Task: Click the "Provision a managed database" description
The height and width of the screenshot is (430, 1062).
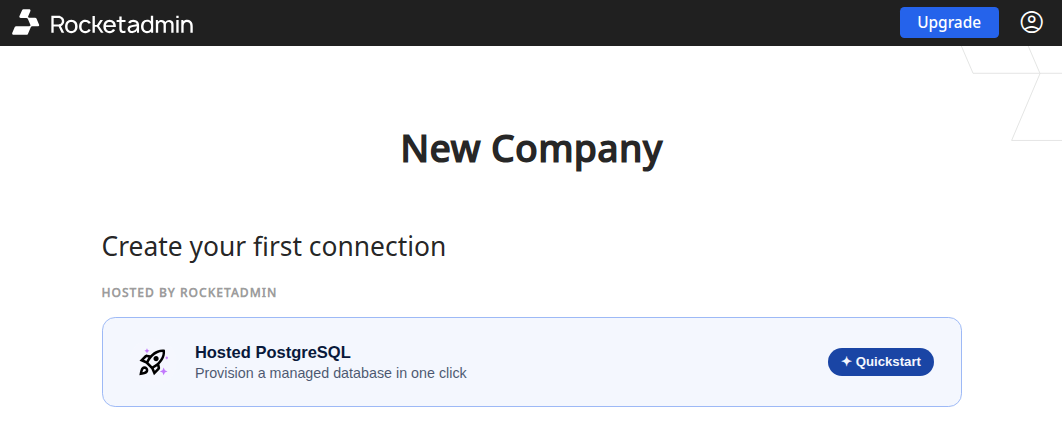Action: 330,373
